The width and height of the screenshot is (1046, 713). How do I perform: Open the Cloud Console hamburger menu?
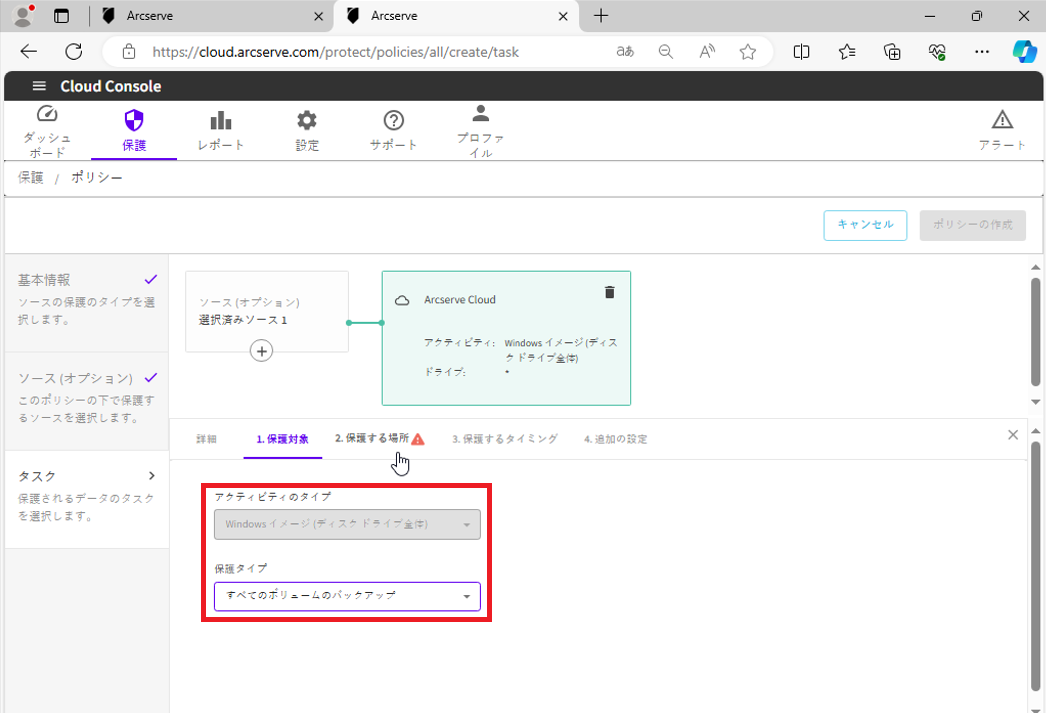[x=39, y=86]
